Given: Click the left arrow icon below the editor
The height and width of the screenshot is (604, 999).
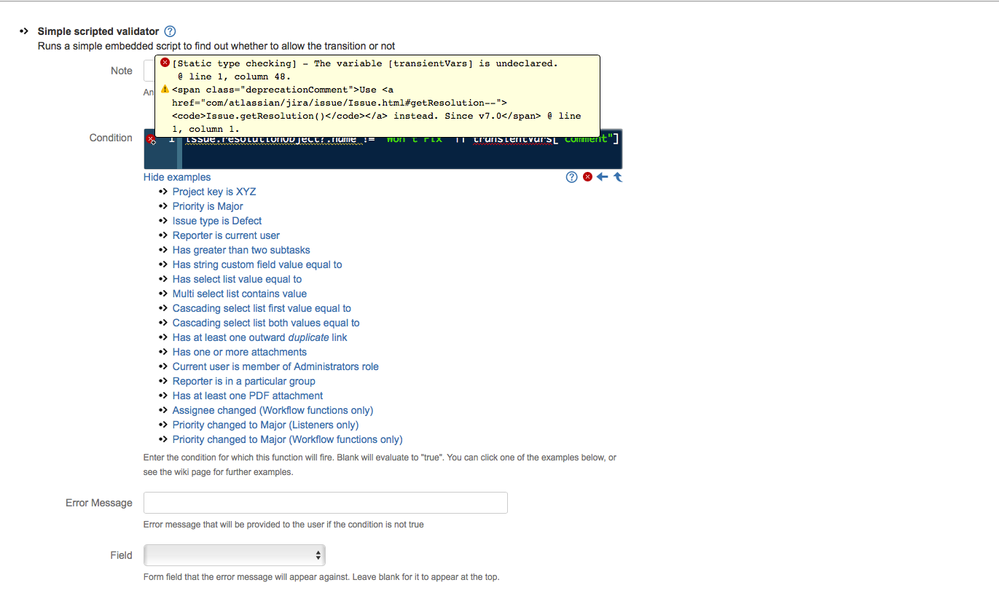Looking at the screenshot, I should pos(602,176).
